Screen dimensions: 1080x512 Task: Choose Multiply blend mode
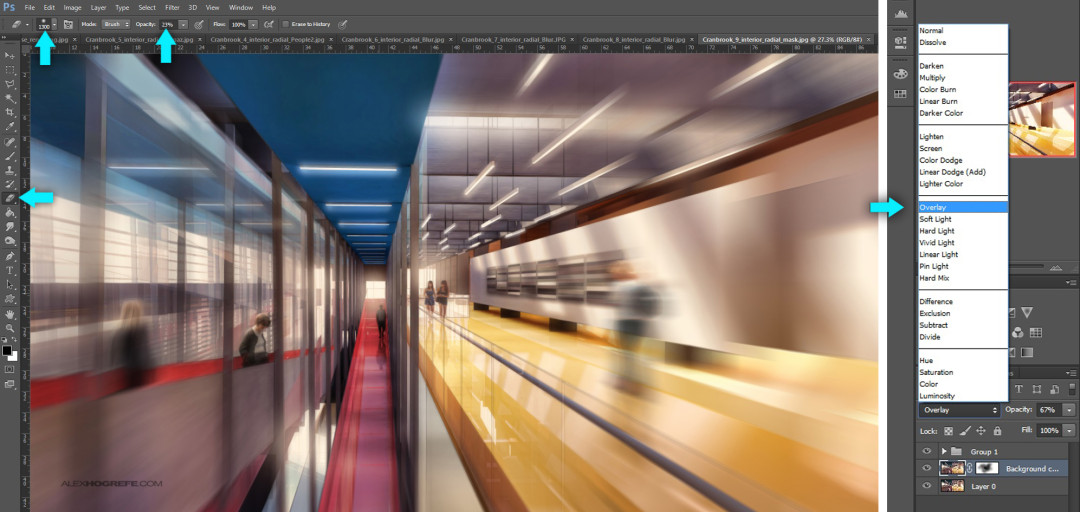click(x=963, y=78)
